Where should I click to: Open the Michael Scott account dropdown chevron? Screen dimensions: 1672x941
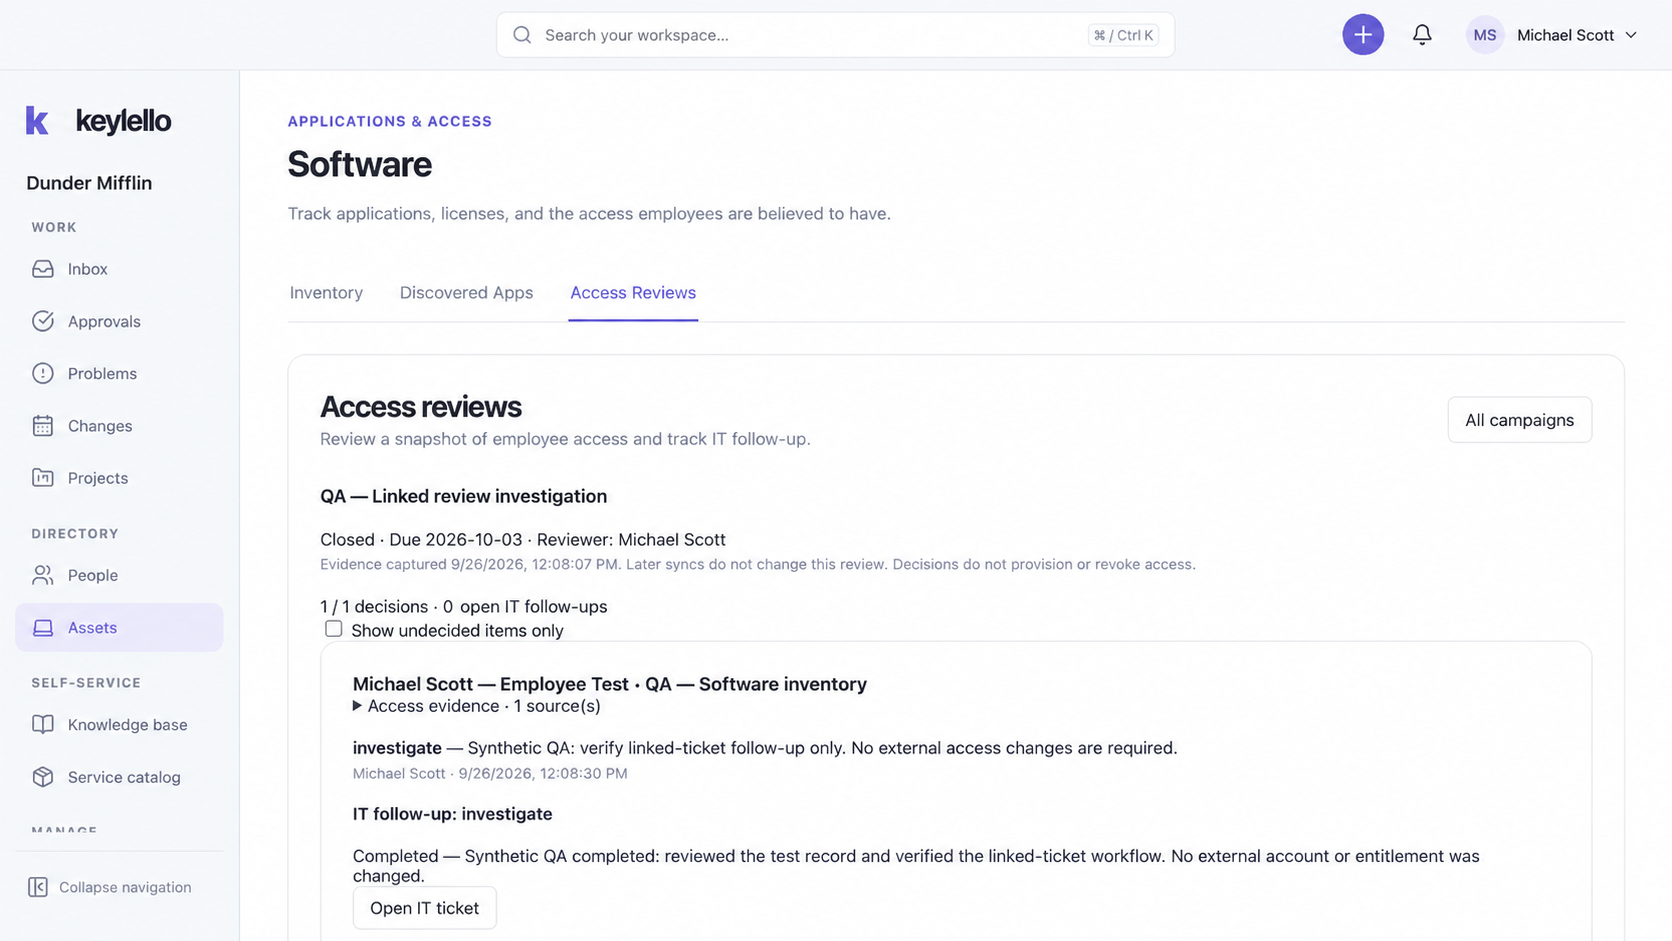1631,35
